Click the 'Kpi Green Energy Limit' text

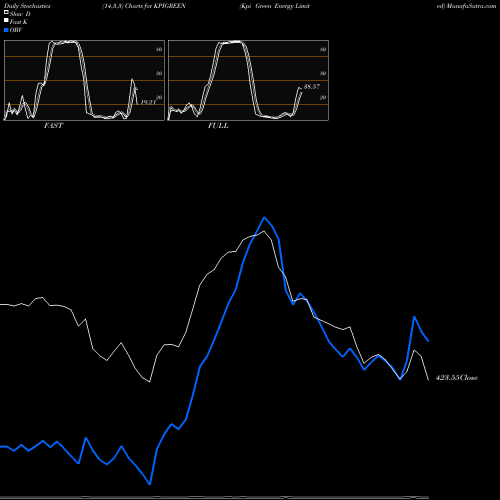pyautogui.click(x=275, y=6)
